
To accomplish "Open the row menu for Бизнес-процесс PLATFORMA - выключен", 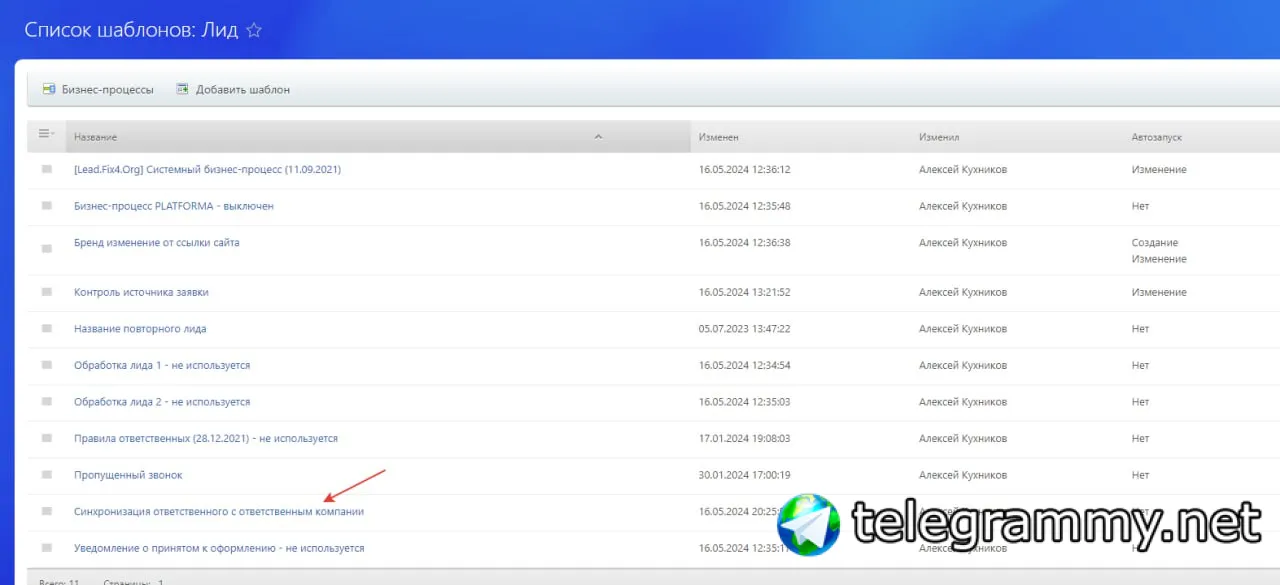I will pos(46,206).
